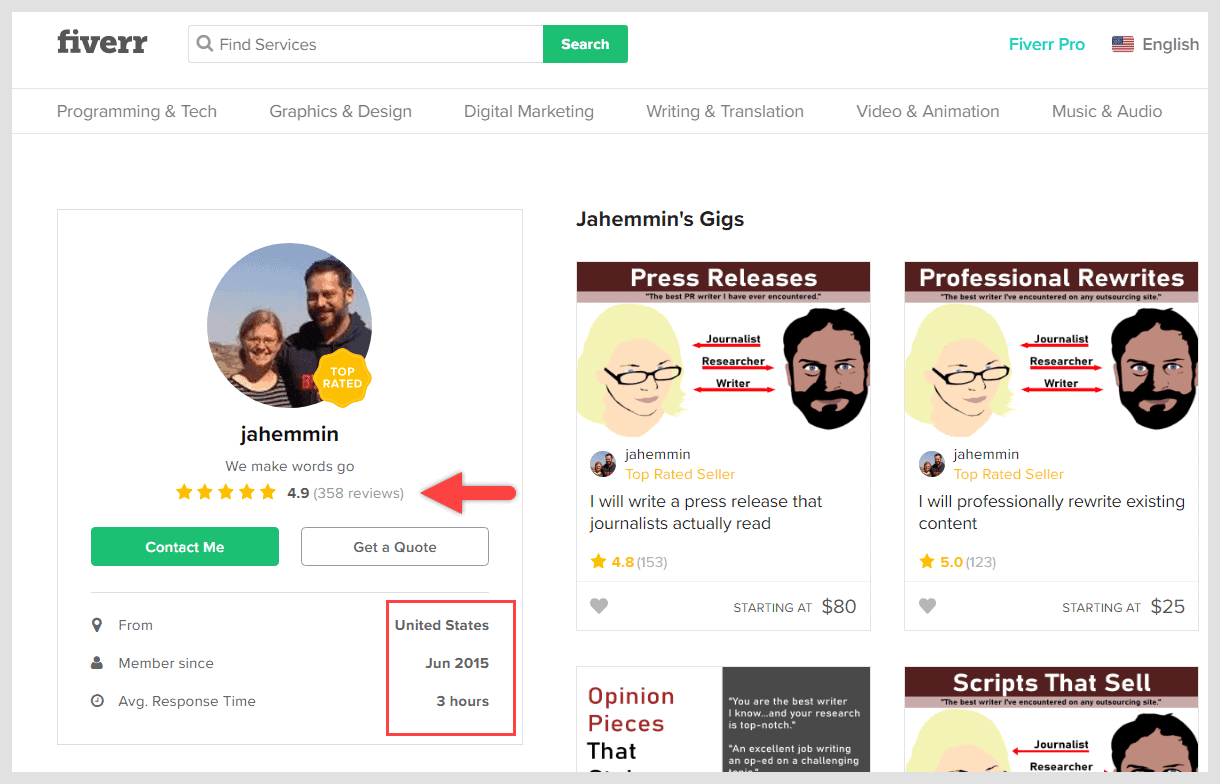Click the $25 starting price
This screenshot has width=1220, height=784.
tap(1168, 606)
